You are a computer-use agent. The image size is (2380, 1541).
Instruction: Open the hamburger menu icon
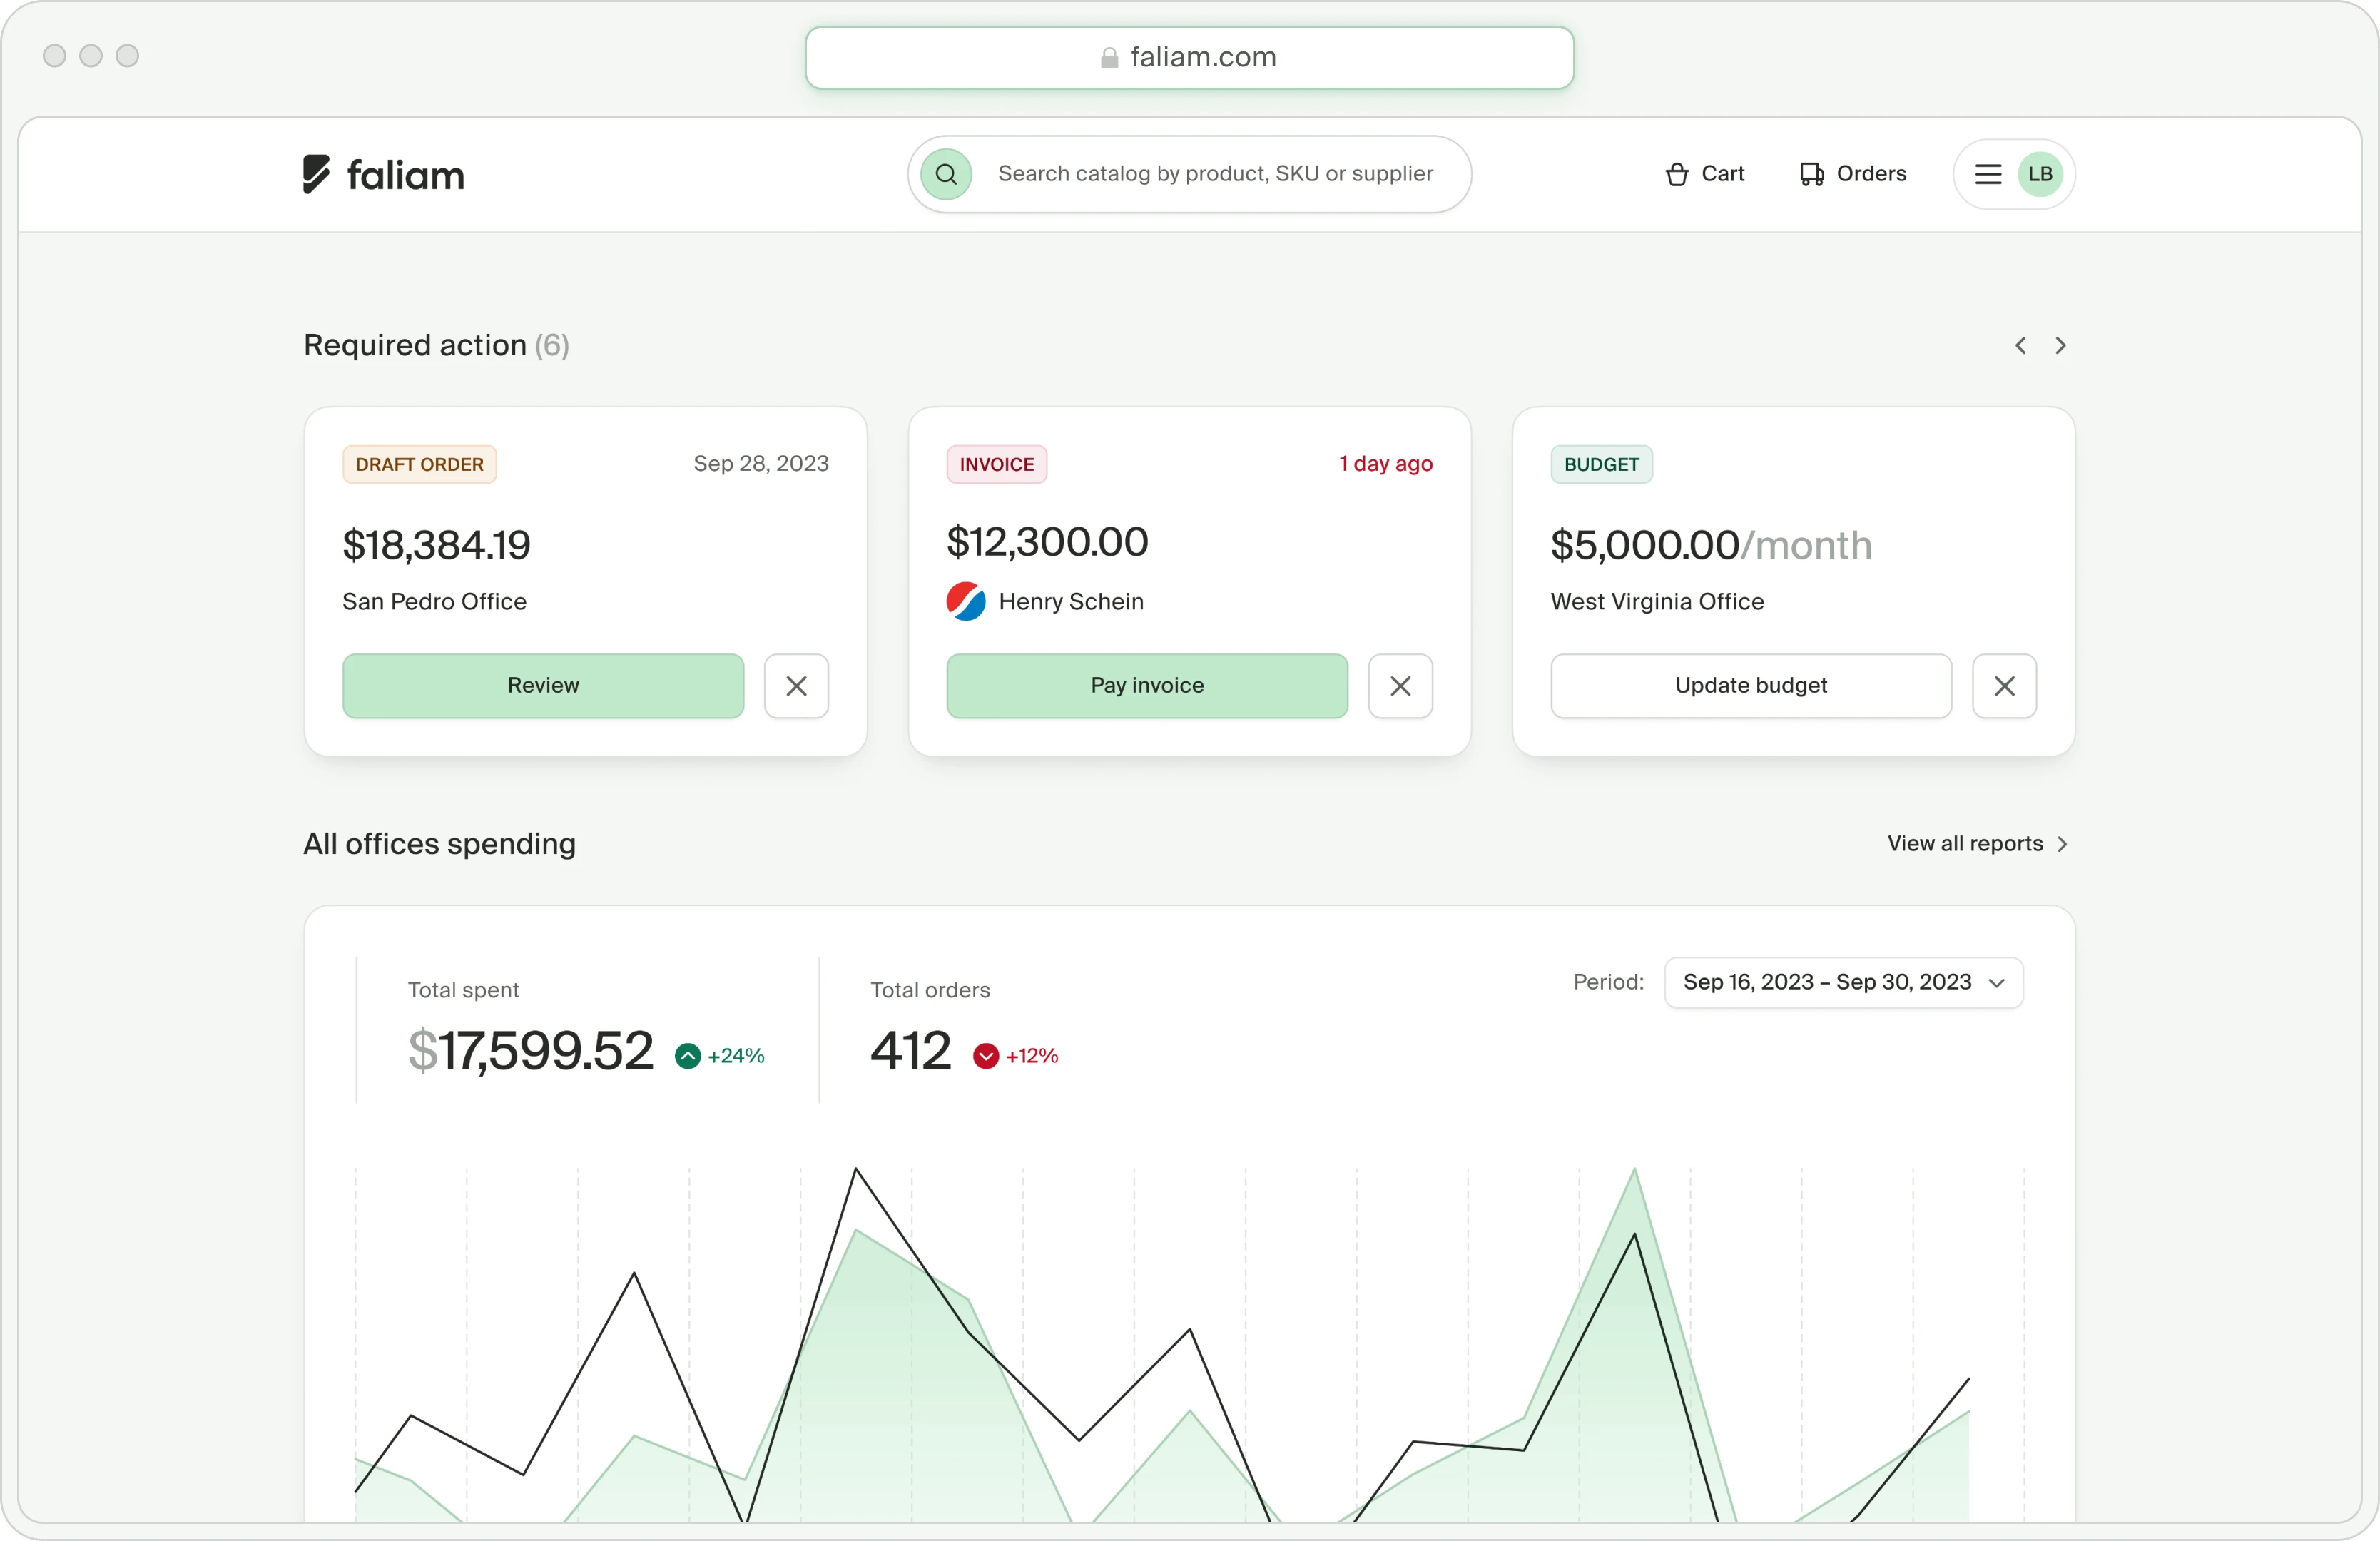point(1988,175)
